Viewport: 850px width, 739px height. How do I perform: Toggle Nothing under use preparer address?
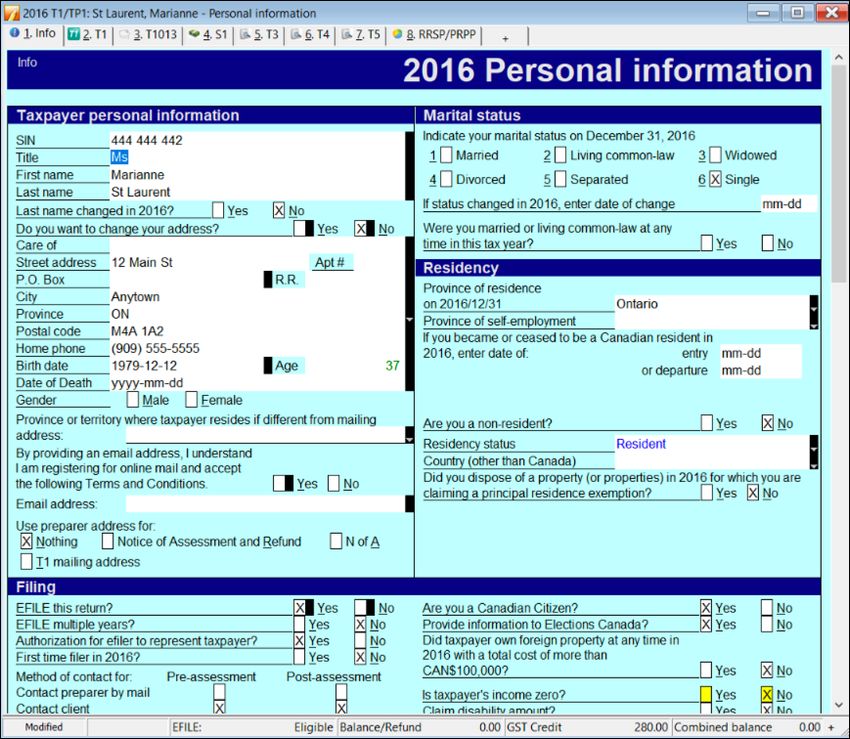[26, 541]
